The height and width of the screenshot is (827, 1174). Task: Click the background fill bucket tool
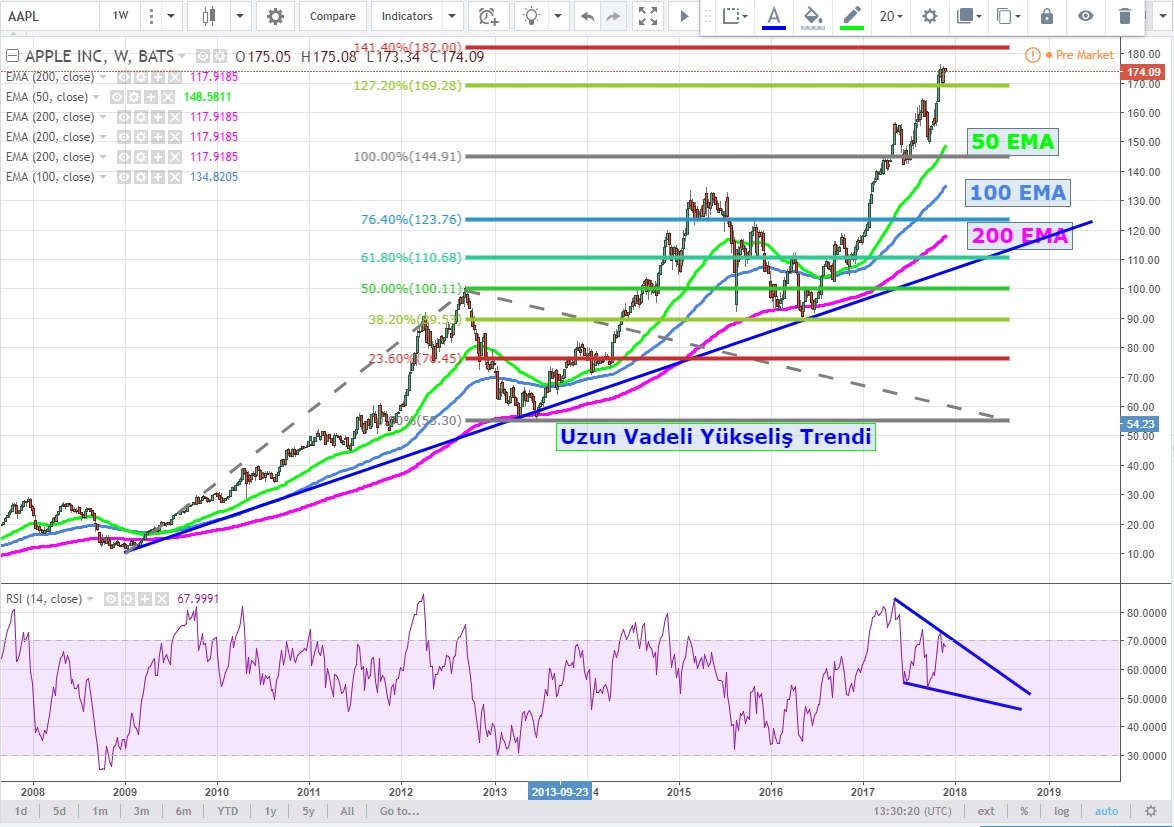pos(813,16)
